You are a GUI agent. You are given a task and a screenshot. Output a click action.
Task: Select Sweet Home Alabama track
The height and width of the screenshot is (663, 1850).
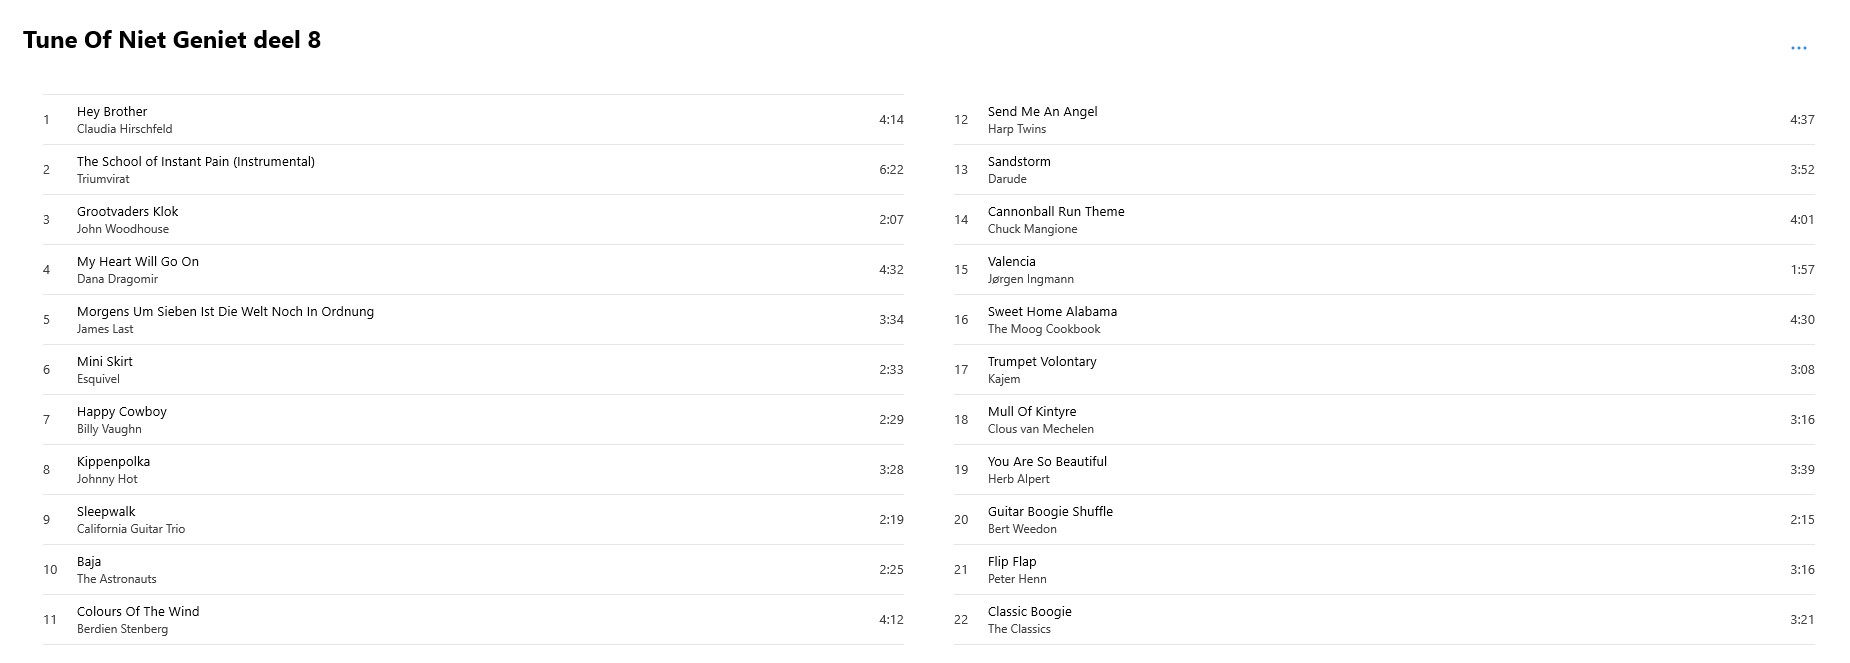1384,320
